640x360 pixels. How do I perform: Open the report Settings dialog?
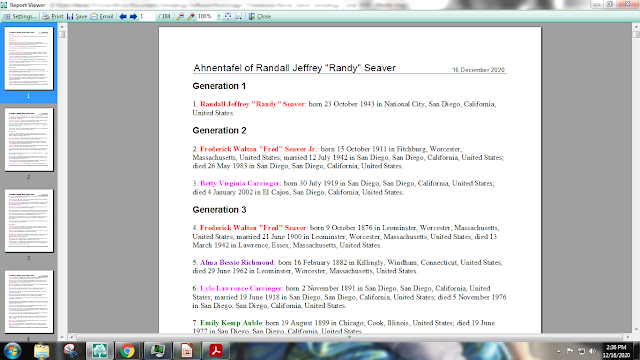20,16
